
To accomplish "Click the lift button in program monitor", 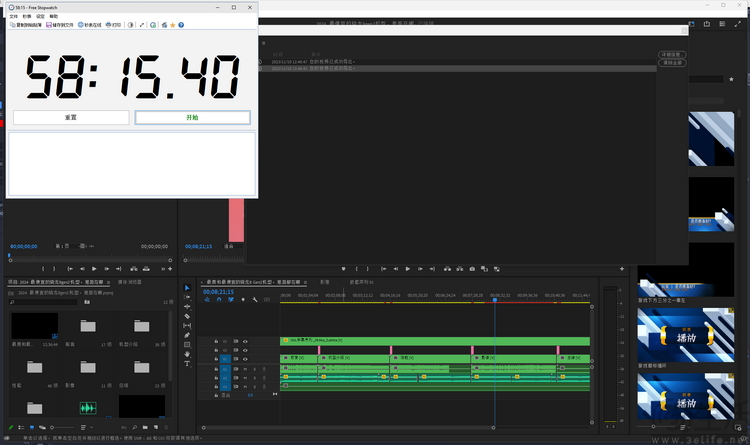I will 447,269.
